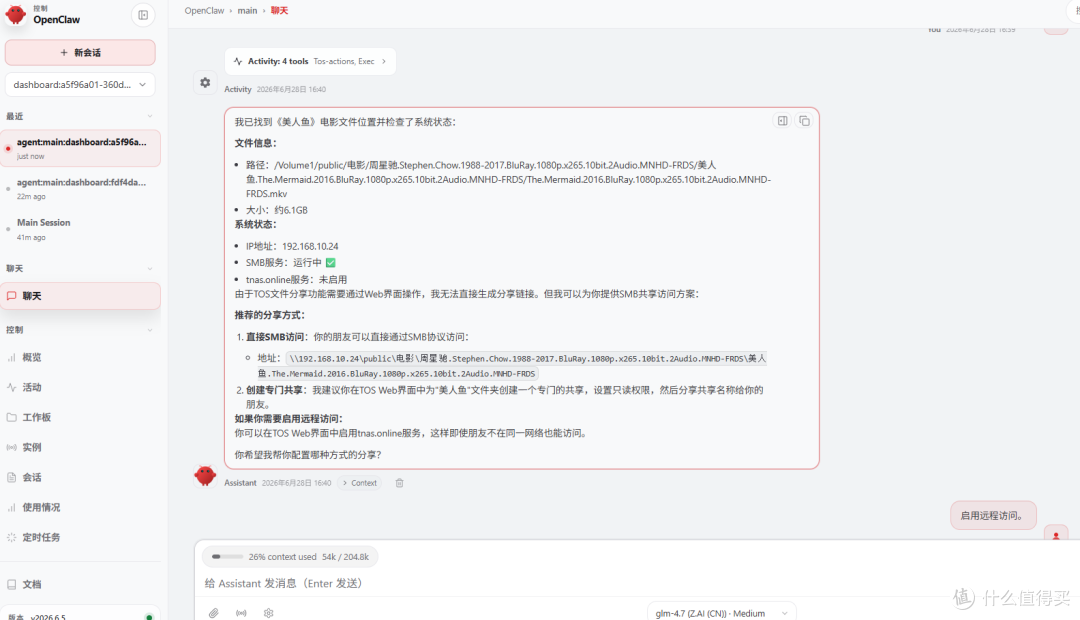The width and height of the screenshot is (1080, 620).
Task: Click 聊天 in the breadcrumb
Action: pyautogui.click(x=280, y=10)
